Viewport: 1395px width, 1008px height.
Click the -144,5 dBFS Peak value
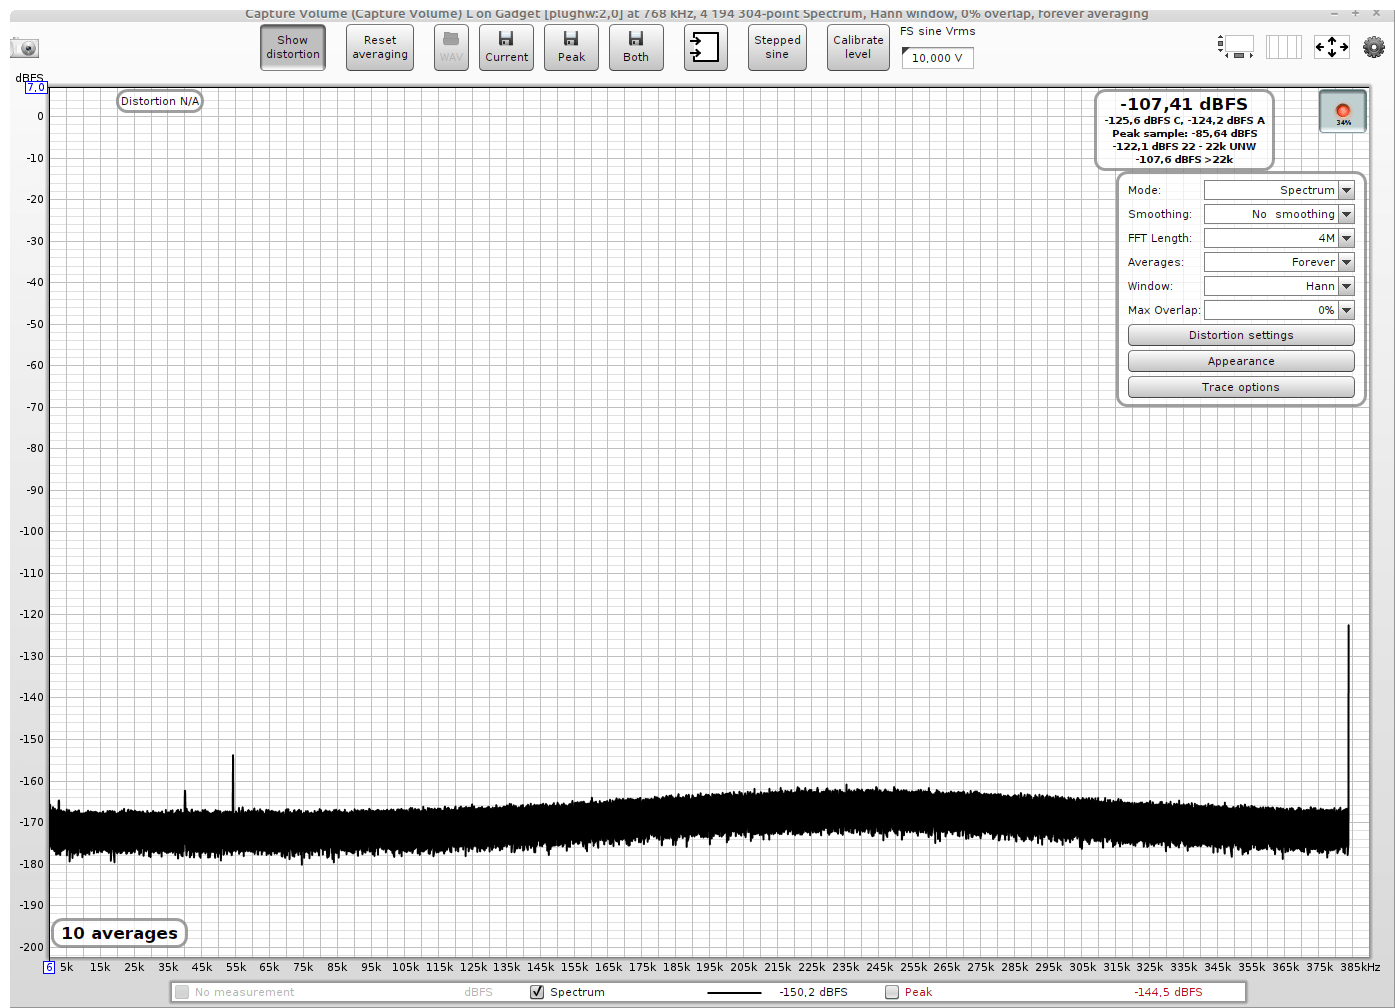click(1168, 992)
